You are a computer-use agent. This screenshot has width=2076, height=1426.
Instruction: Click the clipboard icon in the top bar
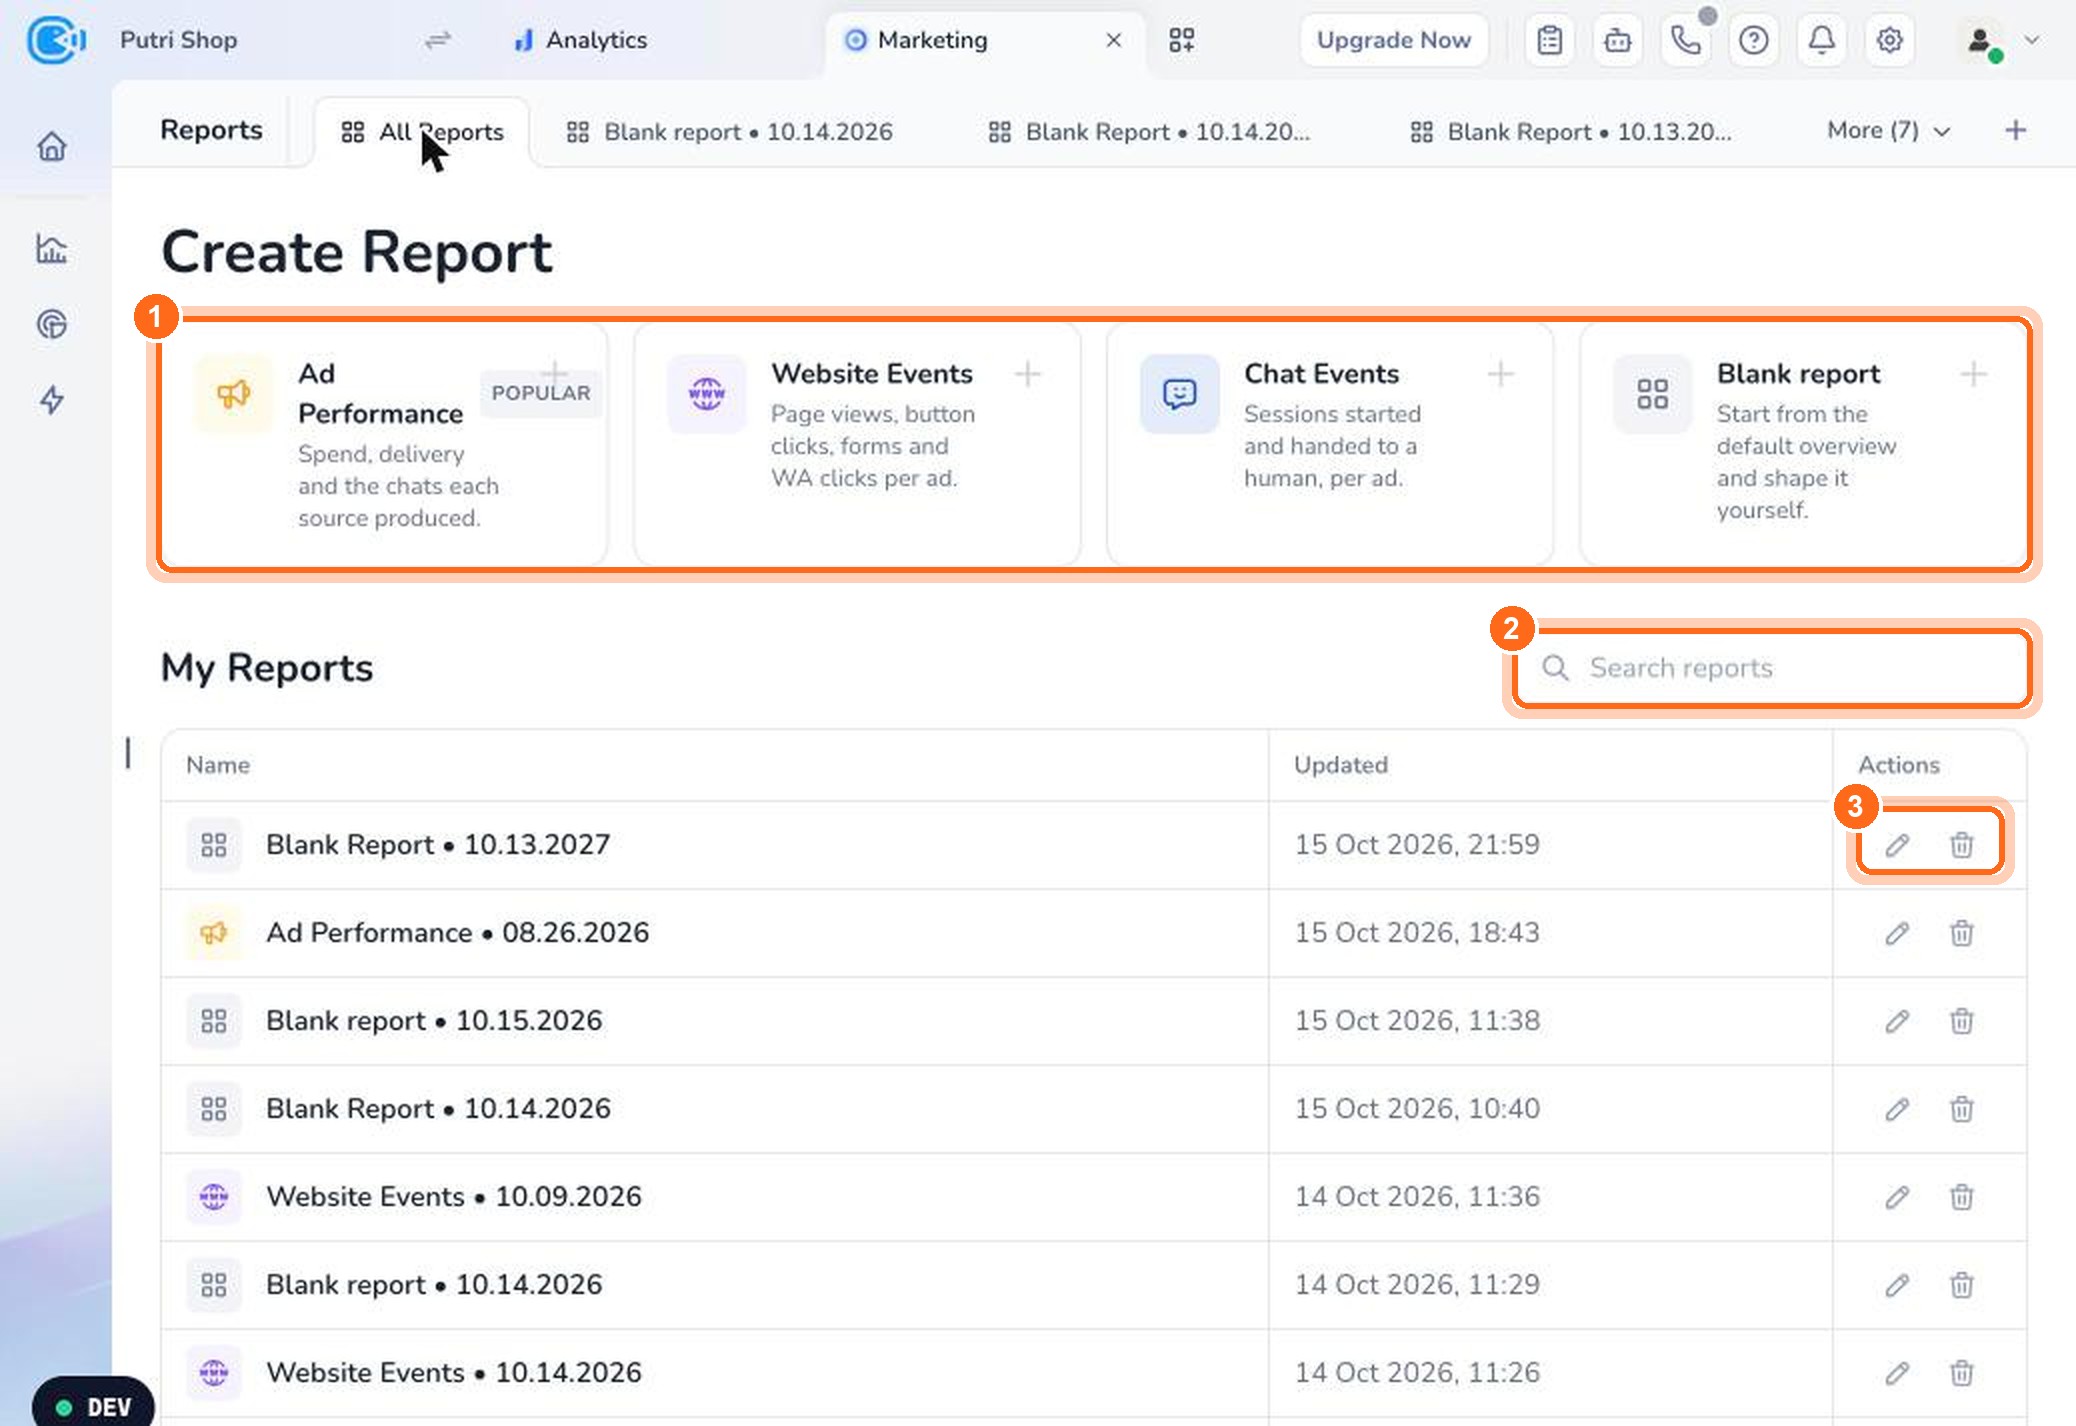(x=1550, y=40)
